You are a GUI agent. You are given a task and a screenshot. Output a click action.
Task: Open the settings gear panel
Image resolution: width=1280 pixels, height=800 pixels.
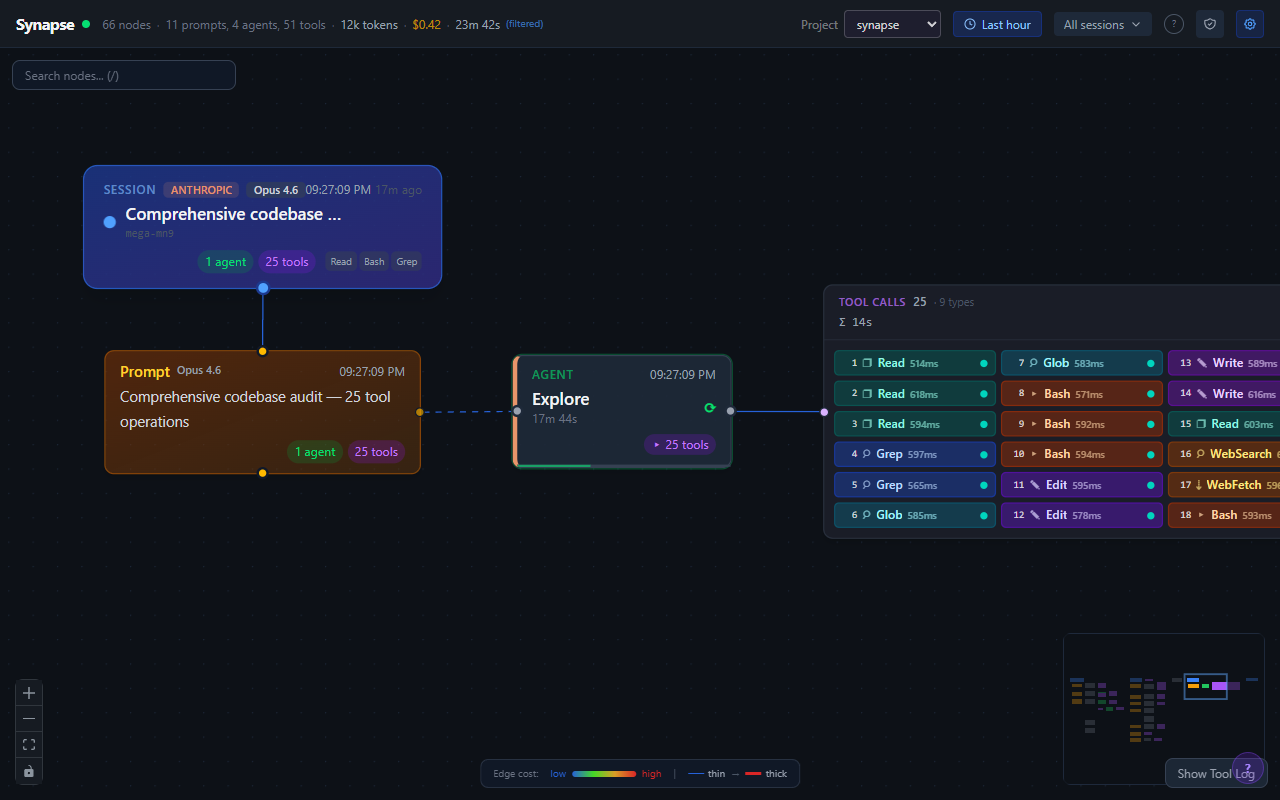click(1249, 24)
